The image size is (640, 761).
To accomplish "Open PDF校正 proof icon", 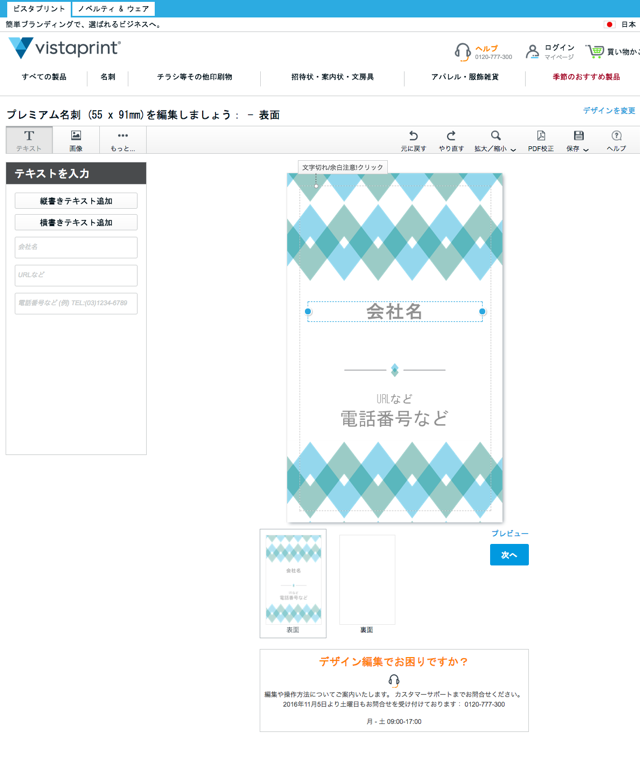I will tap(541, 136).
